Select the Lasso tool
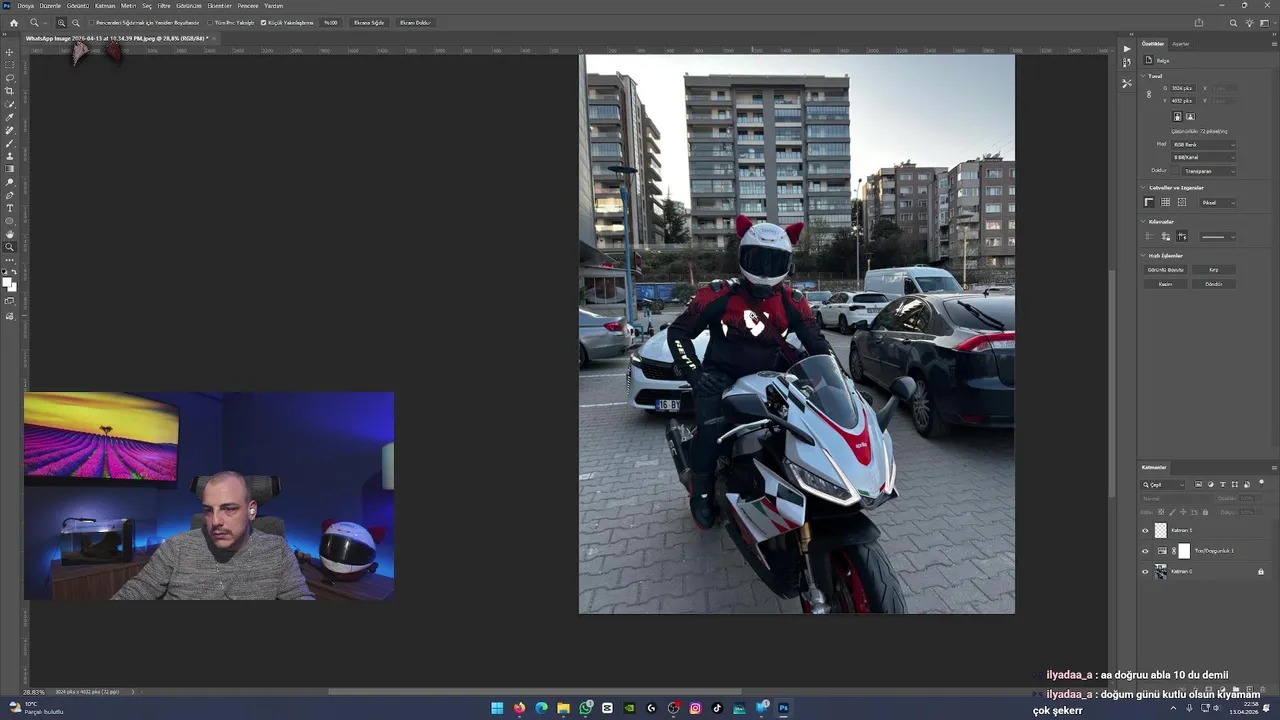This screenshot has width=1280, height=720. 10,78
